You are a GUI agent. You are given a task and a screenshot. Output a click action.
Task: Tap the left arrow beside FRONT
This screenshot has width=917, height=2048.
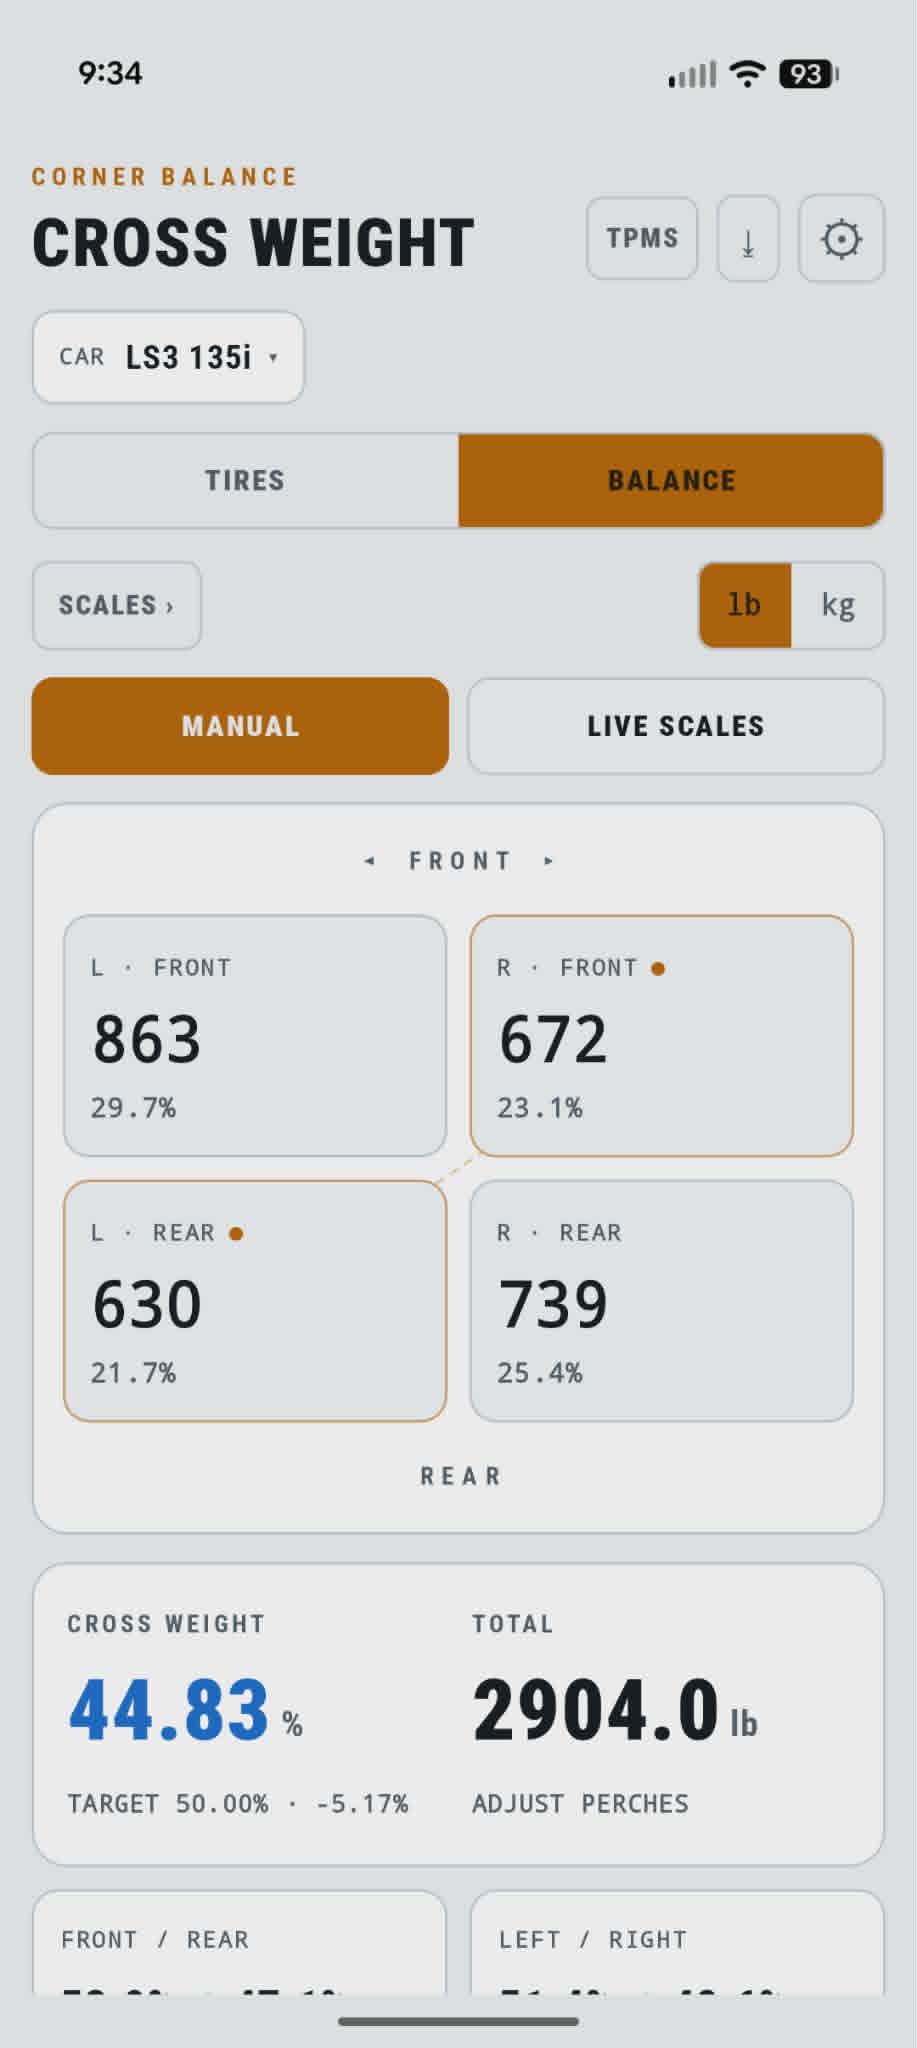point(370,861)
